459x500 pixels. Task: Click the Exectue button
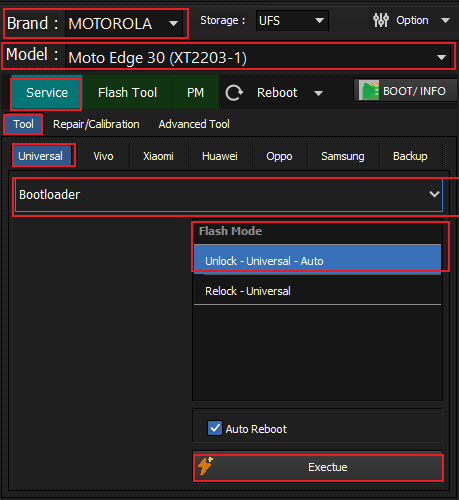point(318,467)
